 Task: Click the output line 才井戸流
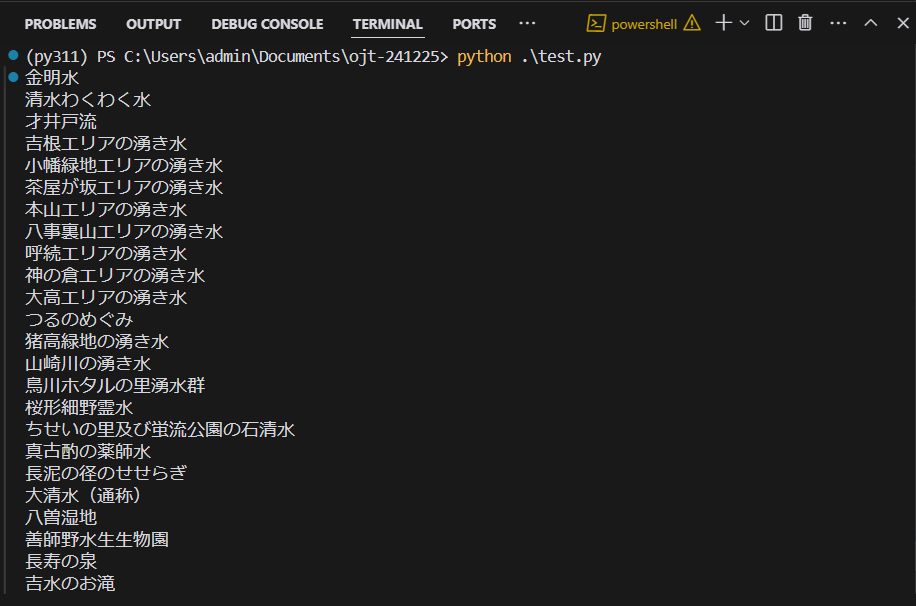tap(61, 122)
